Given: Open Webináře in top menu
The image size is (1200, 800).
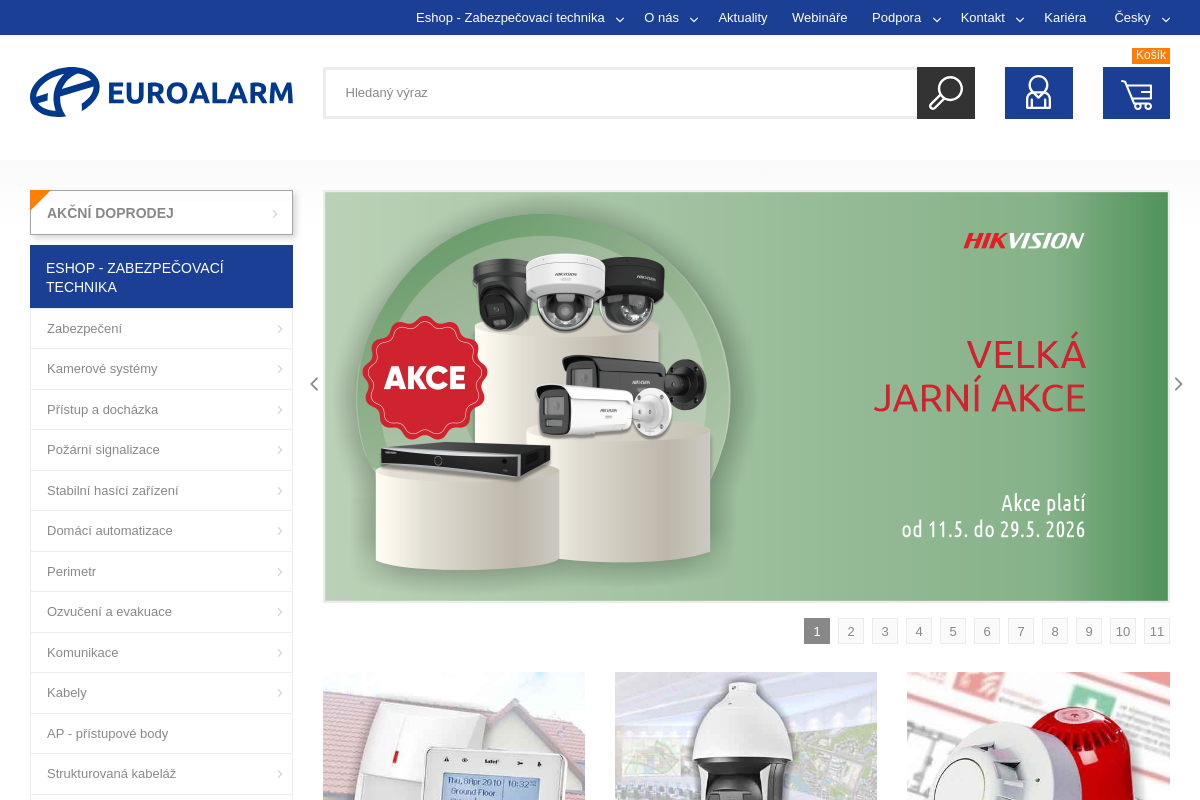Looking at the screenshot, I should coord(820,18).
